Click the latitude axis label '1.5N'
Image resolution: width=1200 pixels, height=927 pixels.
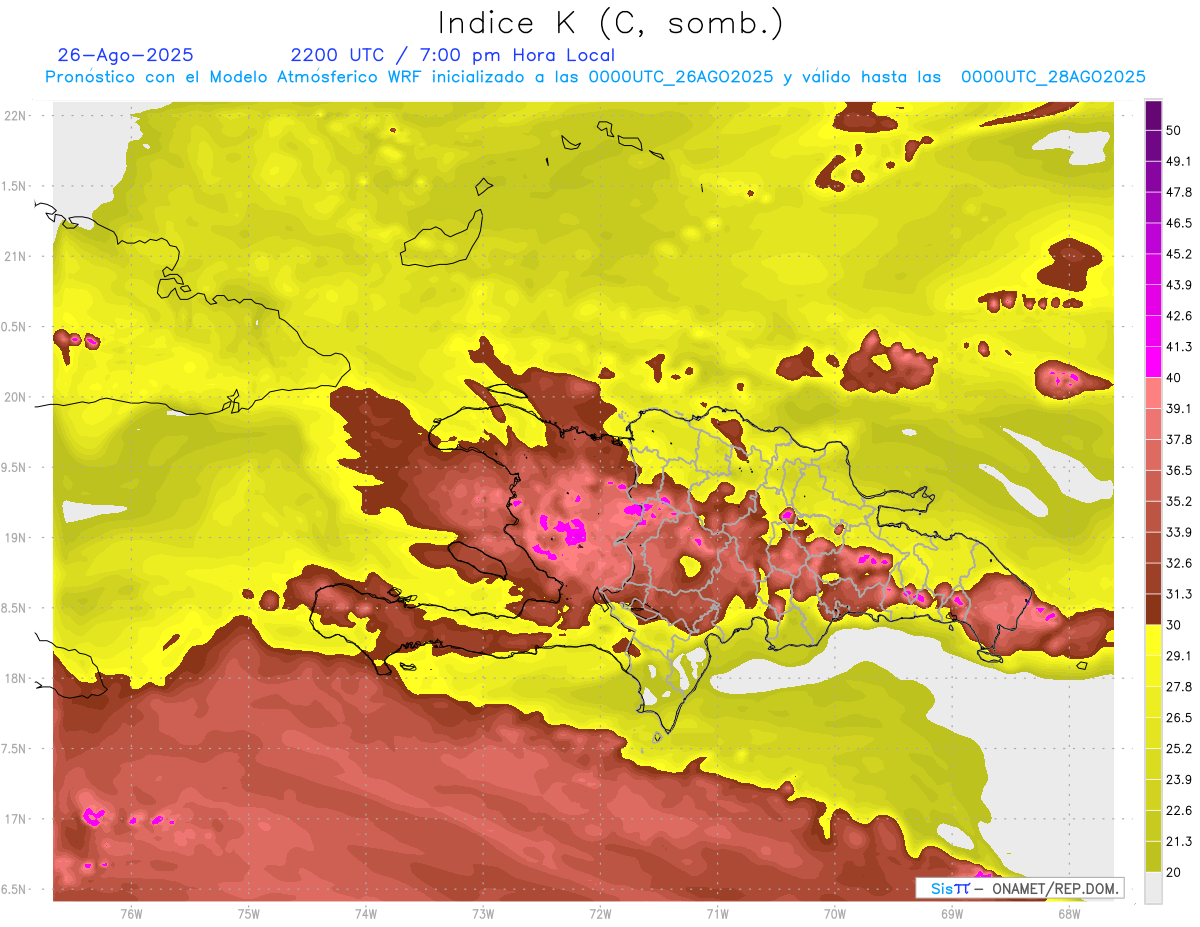tap(15, 186)
